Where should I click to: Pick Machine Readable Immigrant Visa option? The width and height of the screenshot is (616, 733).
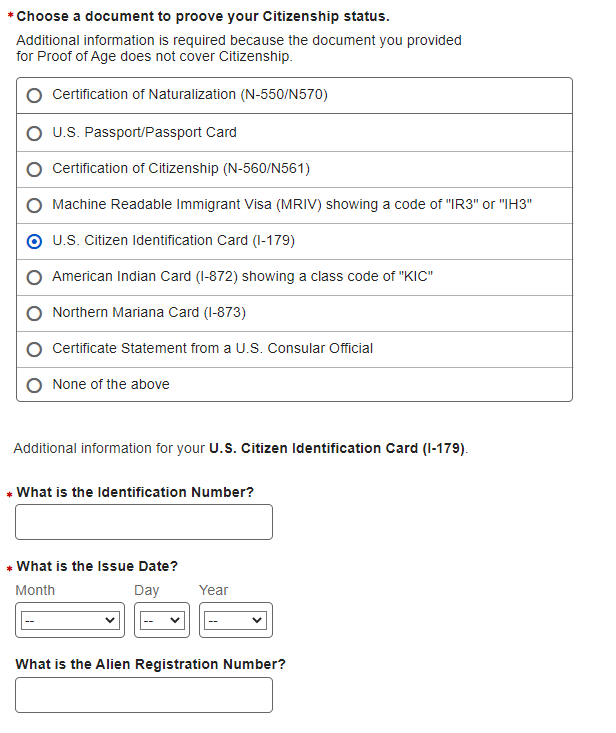coord(34,205)
